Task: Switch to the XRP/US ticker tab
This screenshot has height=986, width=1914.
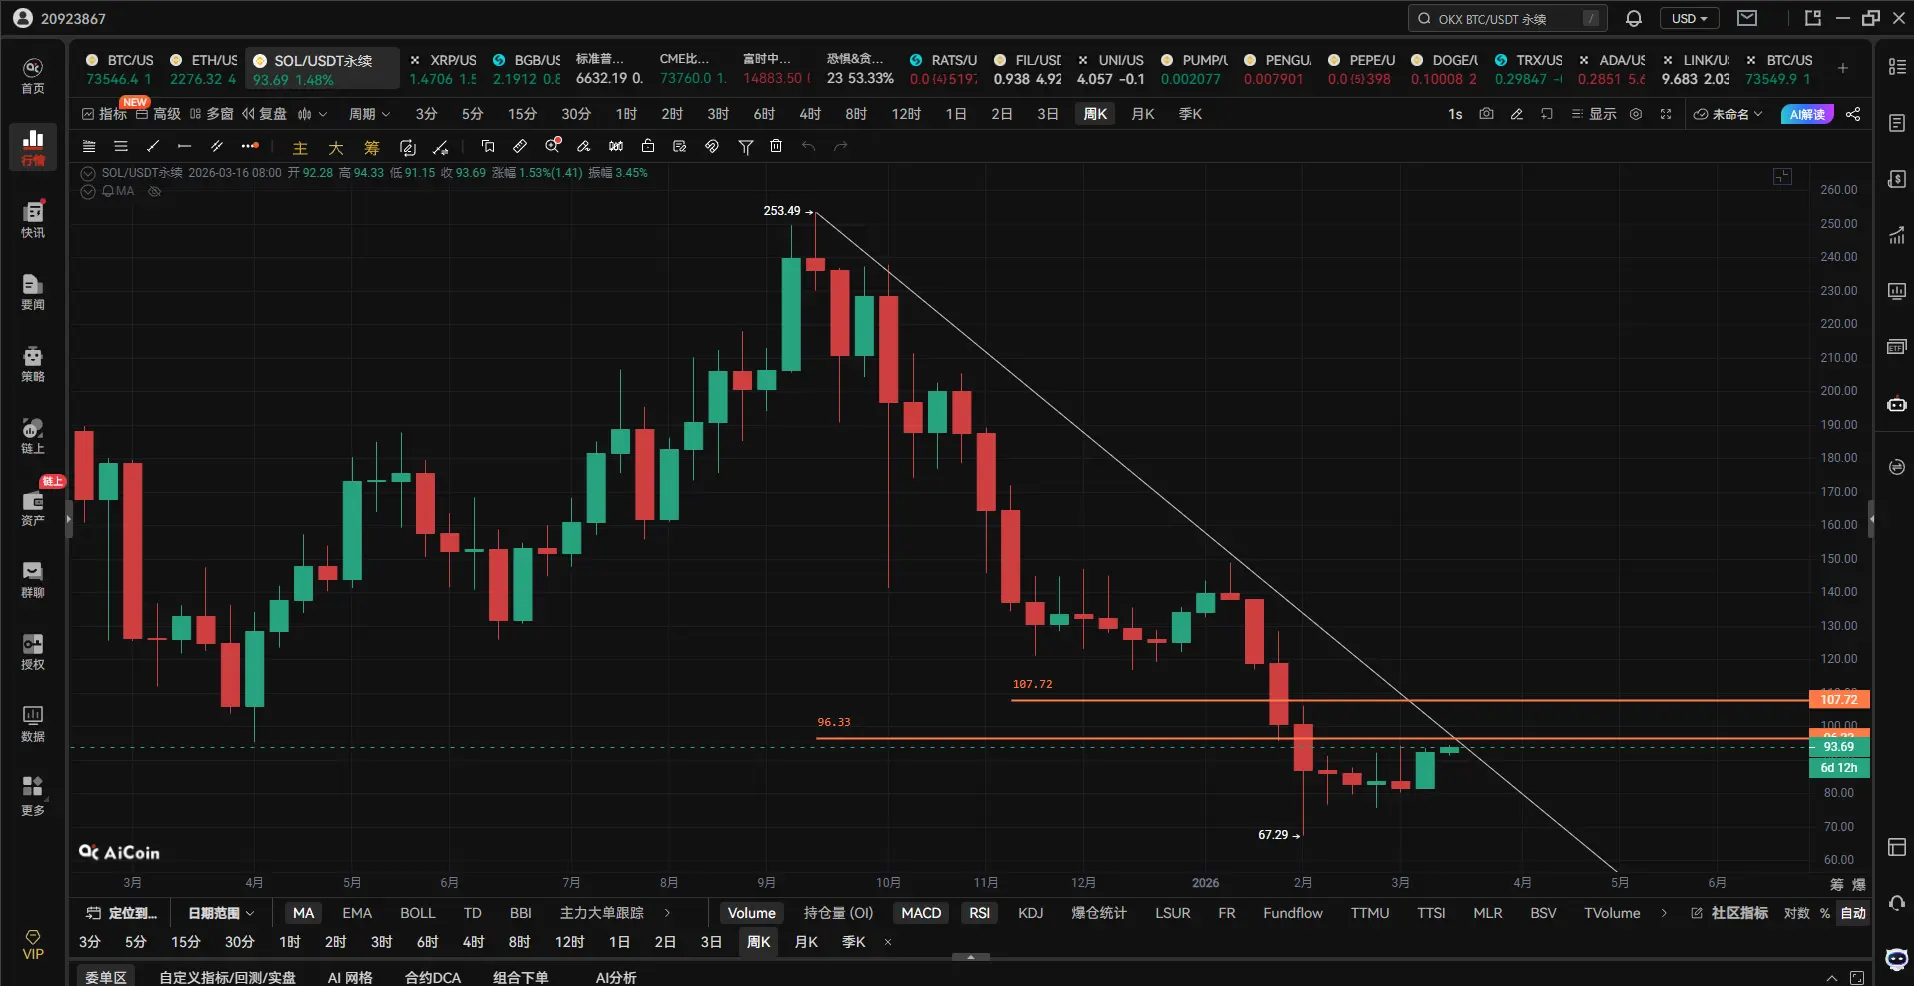Action: pyautogui.click(x=443, y=69)
